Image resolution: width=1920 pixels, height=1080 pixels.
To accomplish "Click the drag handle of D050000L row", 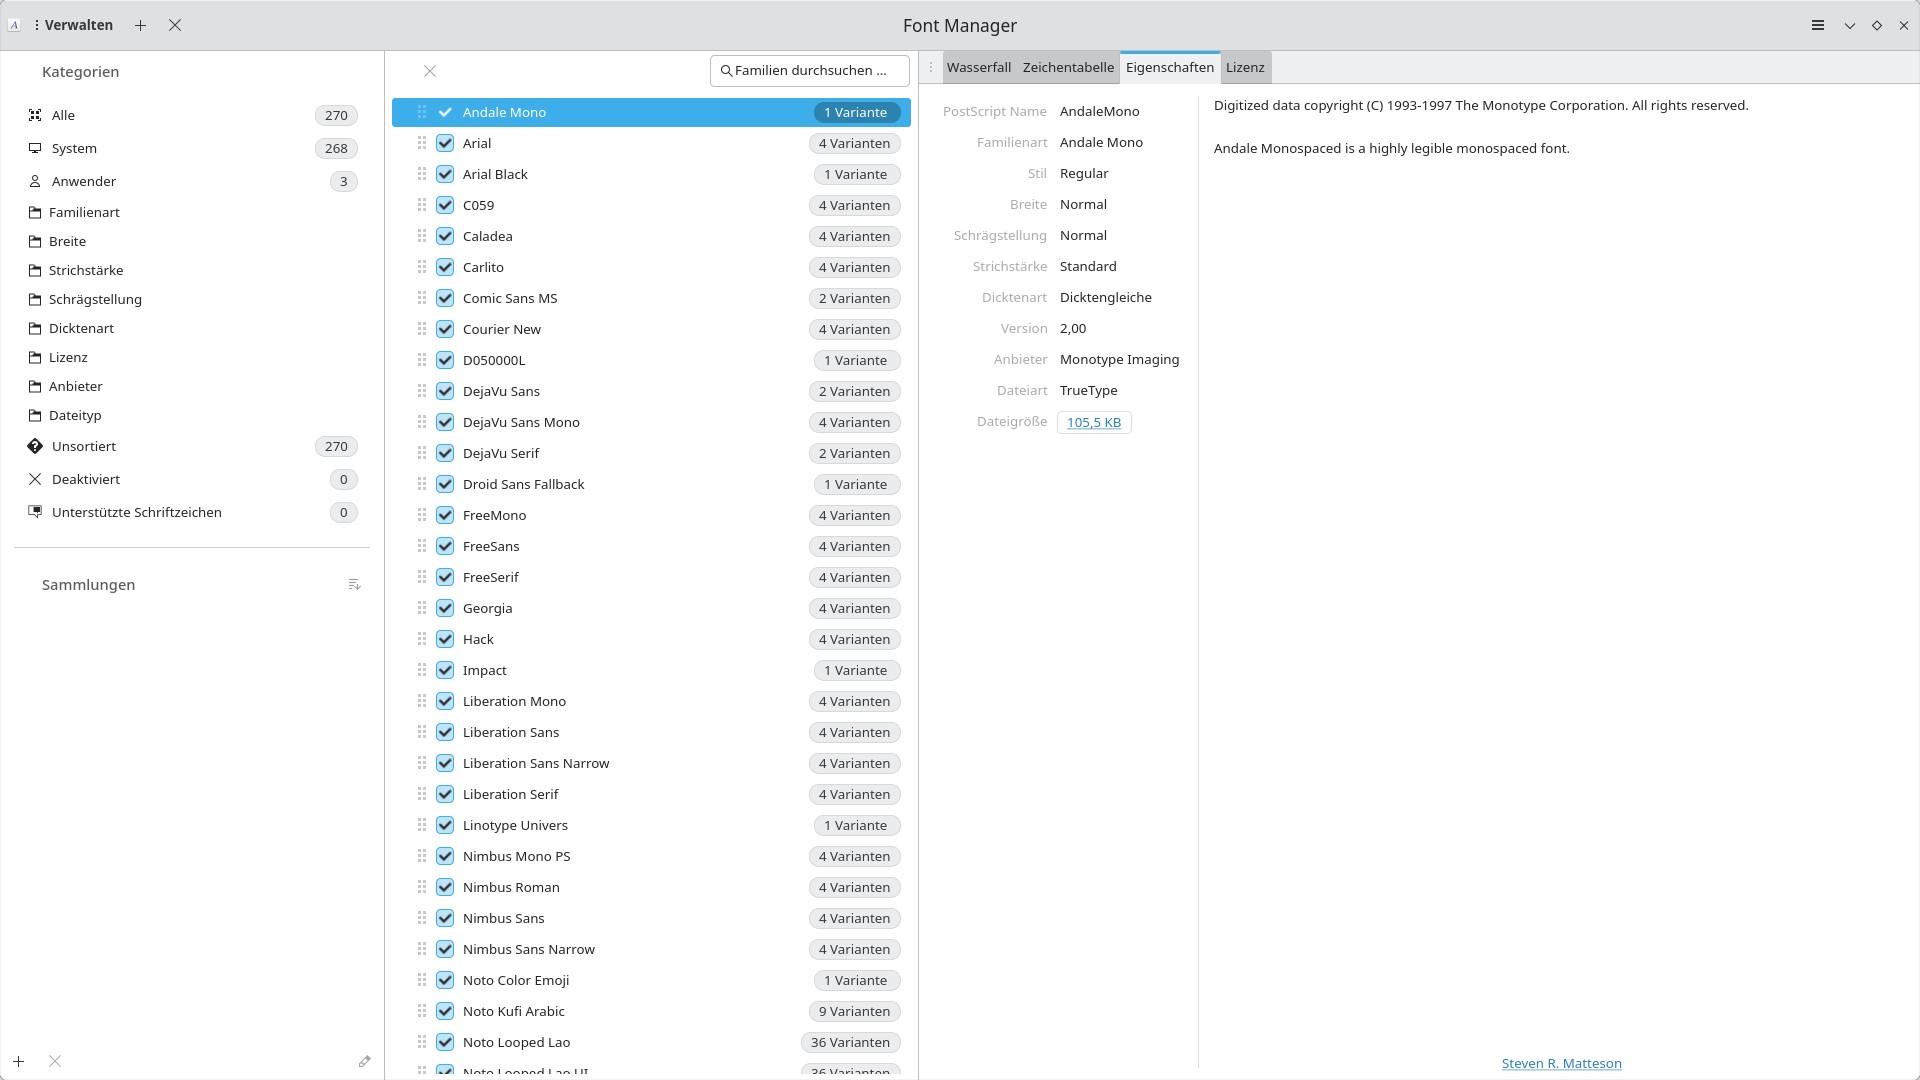I will click(x=422, y=360).
